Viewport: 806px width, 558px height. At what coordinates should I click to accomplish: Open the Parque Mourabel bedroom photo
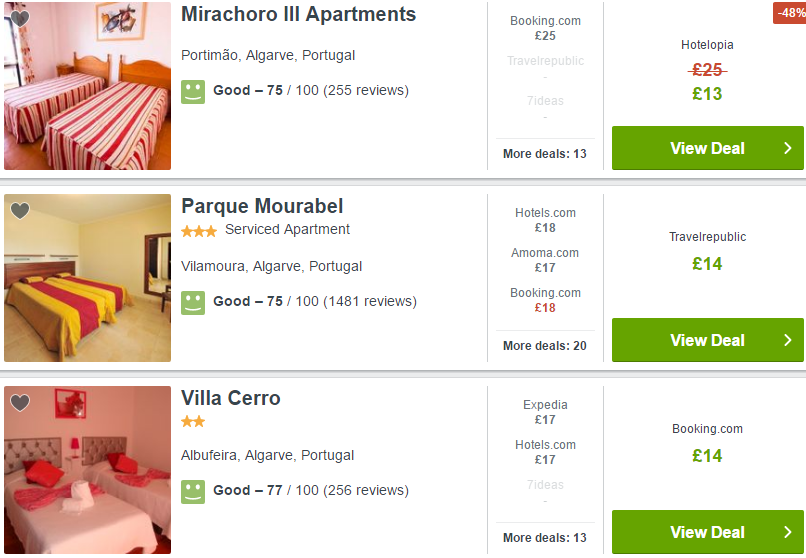coord(87,278)
